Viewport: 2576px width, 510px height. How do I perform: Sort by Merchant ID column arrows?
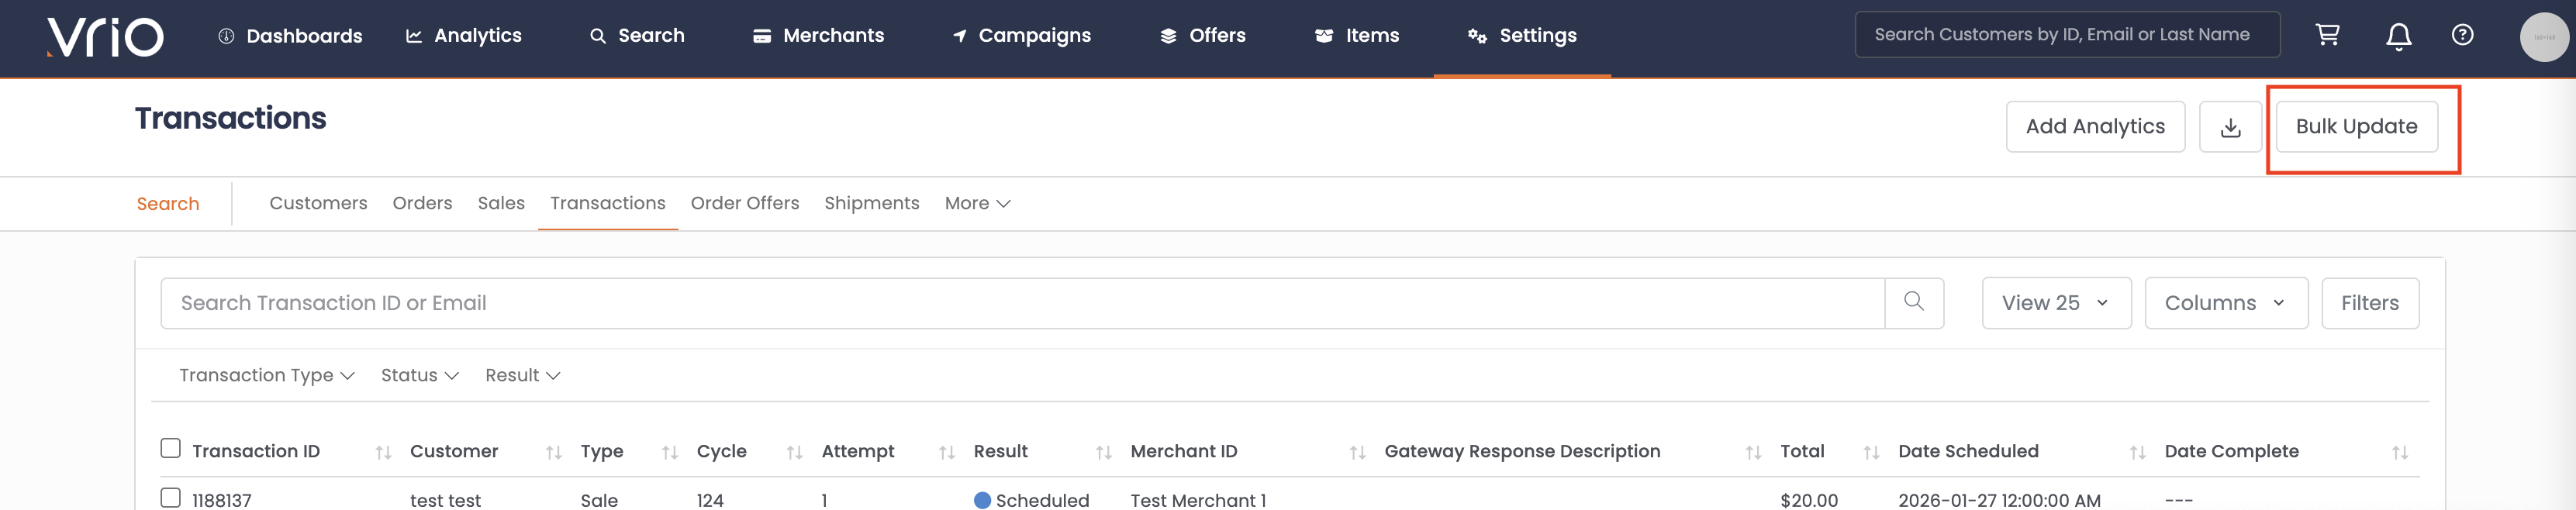click(x=1357, y=453)
